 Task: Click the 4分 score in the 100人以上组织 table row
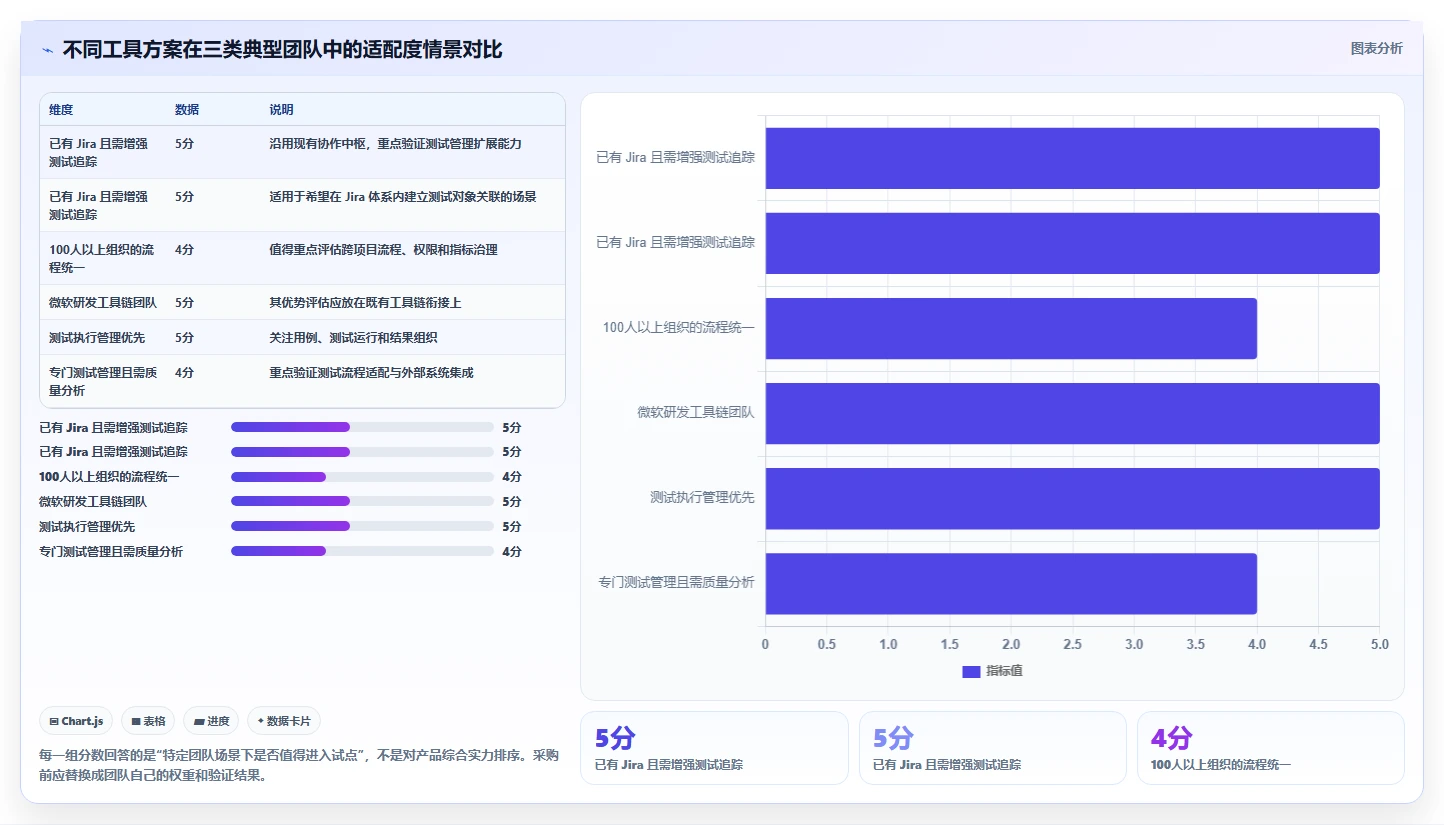[184, 250]
